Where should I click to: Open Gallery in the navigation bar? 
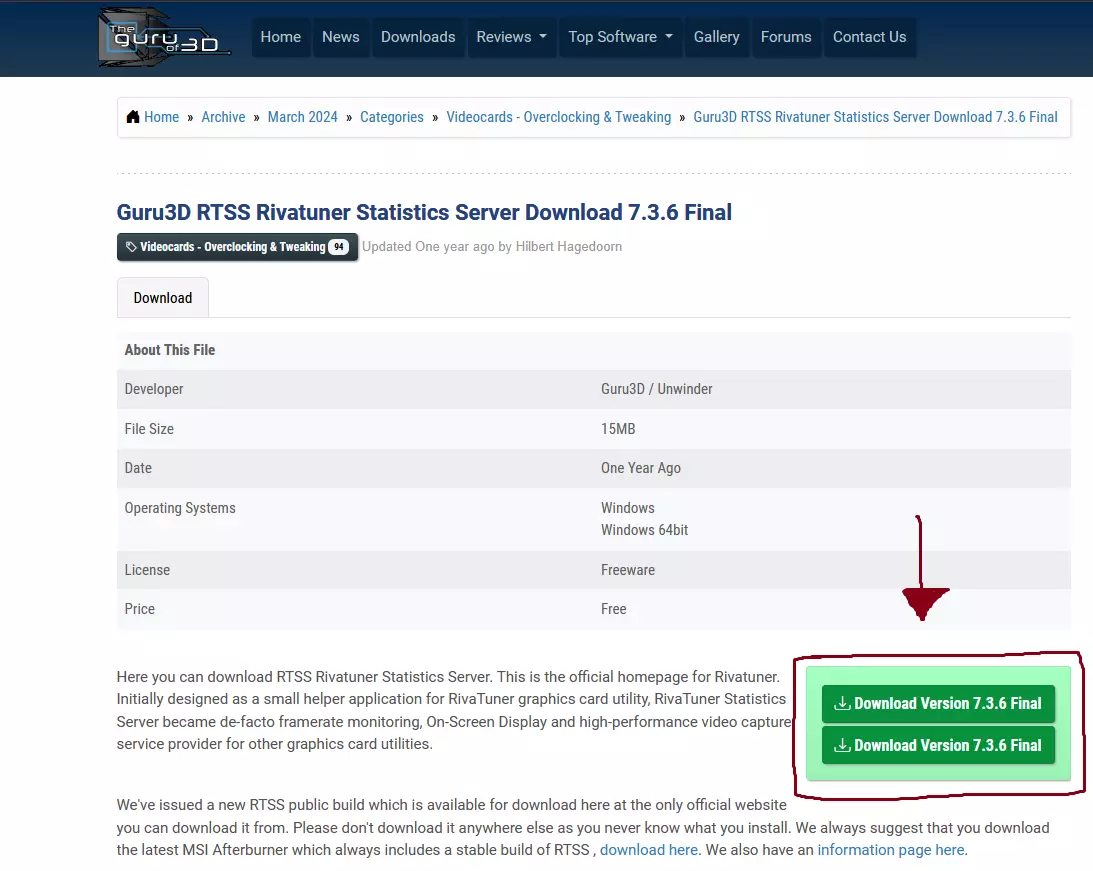pyautogui.click(x=716, y=37)
